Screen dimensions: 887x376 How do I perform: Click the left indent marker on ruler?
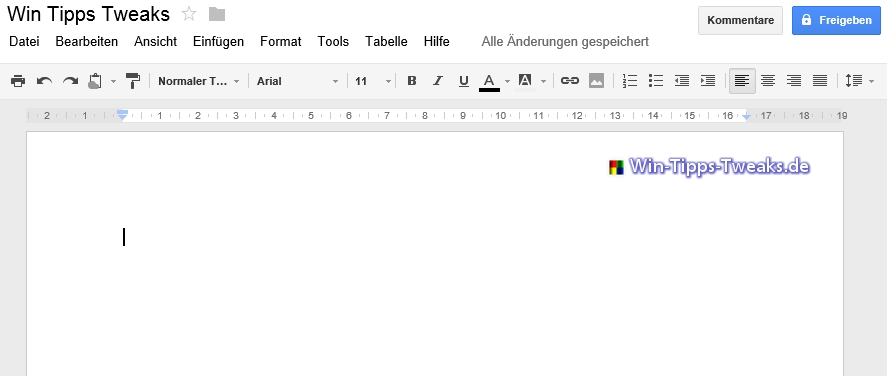pos(123,116)
